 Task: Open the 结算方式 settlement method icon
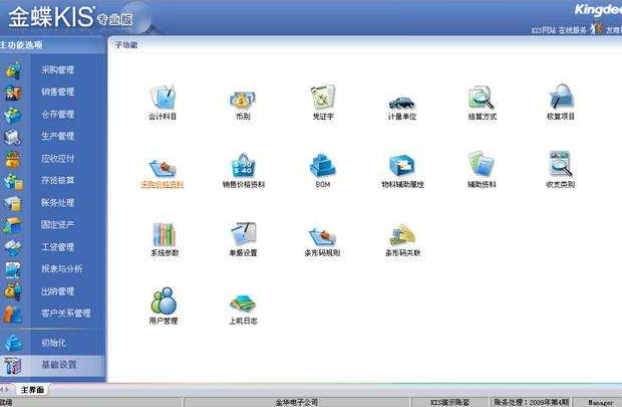482,102
